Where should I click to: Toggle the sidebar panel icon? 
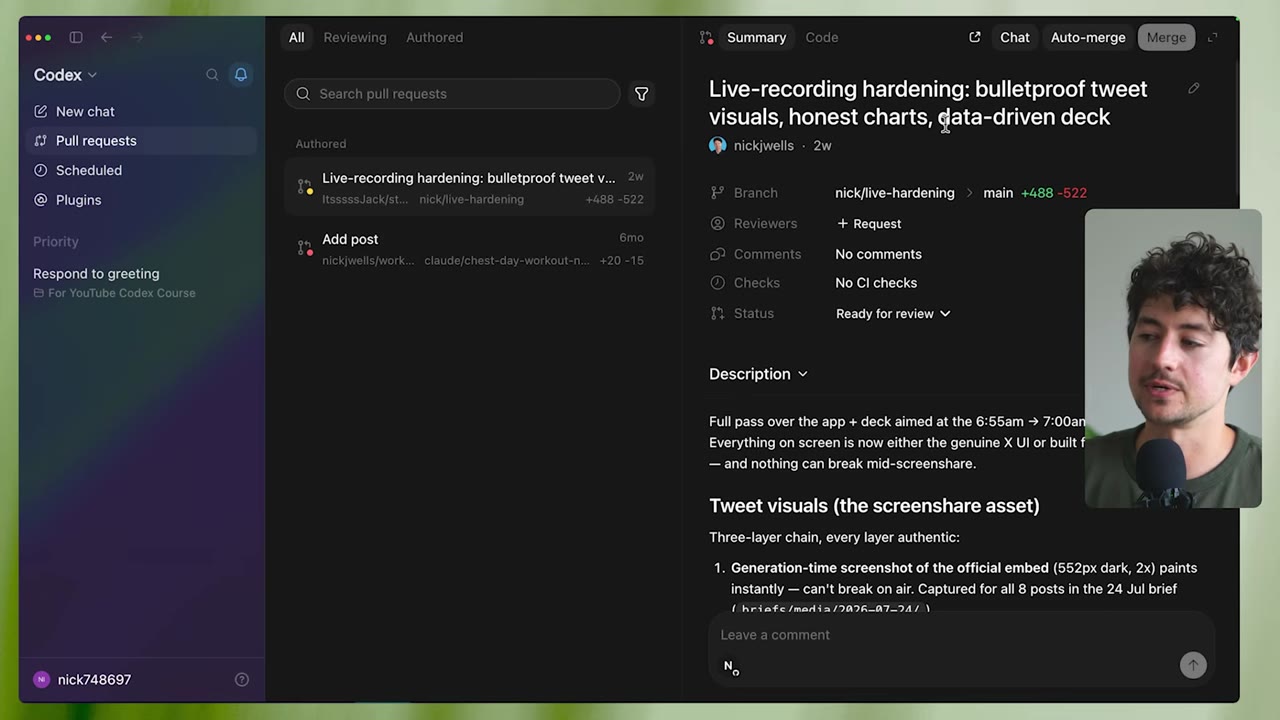point(76,37)
